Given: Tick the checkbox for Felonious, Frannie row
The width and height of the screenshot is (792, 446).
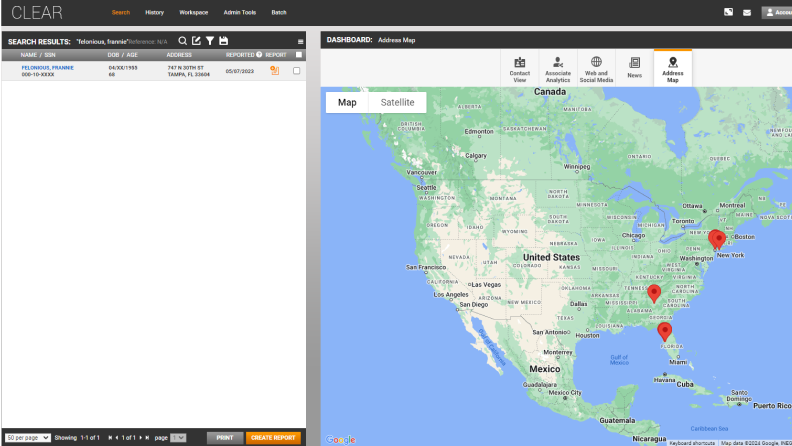Looking at the screenshot, I should click(x=296, y=71).
